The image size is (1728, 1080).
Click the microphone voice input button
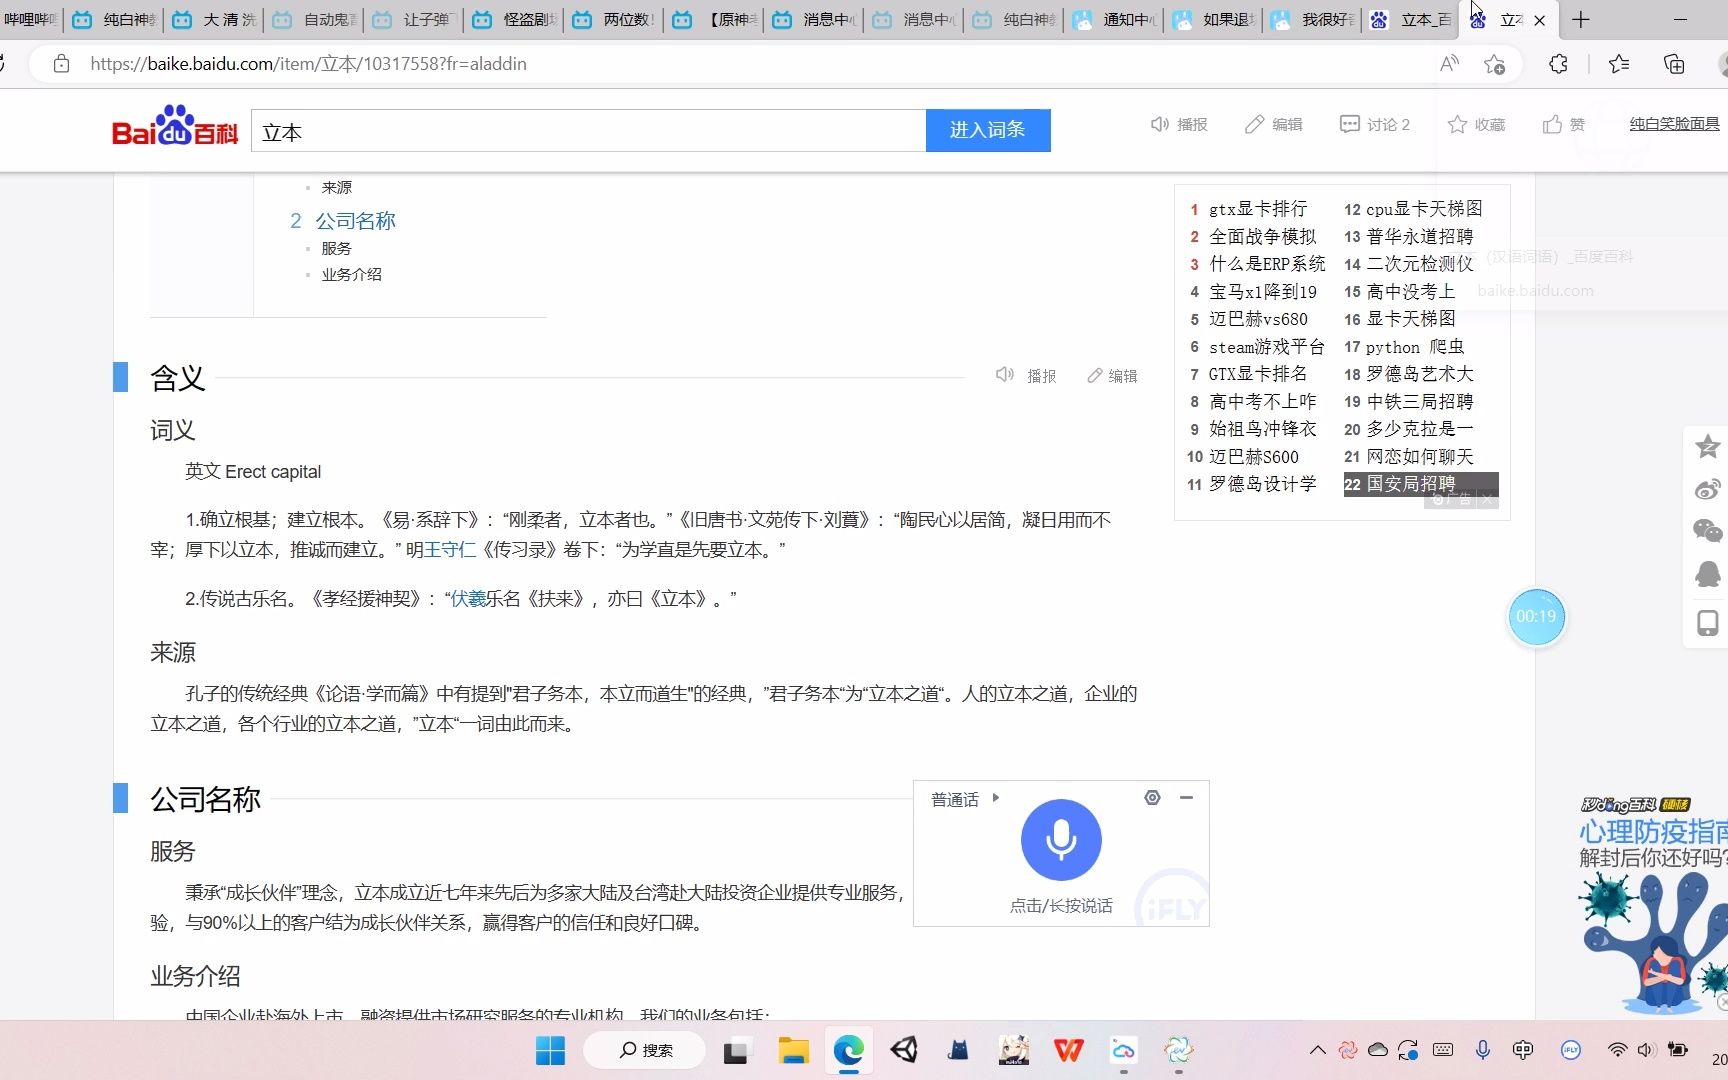pyautogui.click(x=1061, y=840)
